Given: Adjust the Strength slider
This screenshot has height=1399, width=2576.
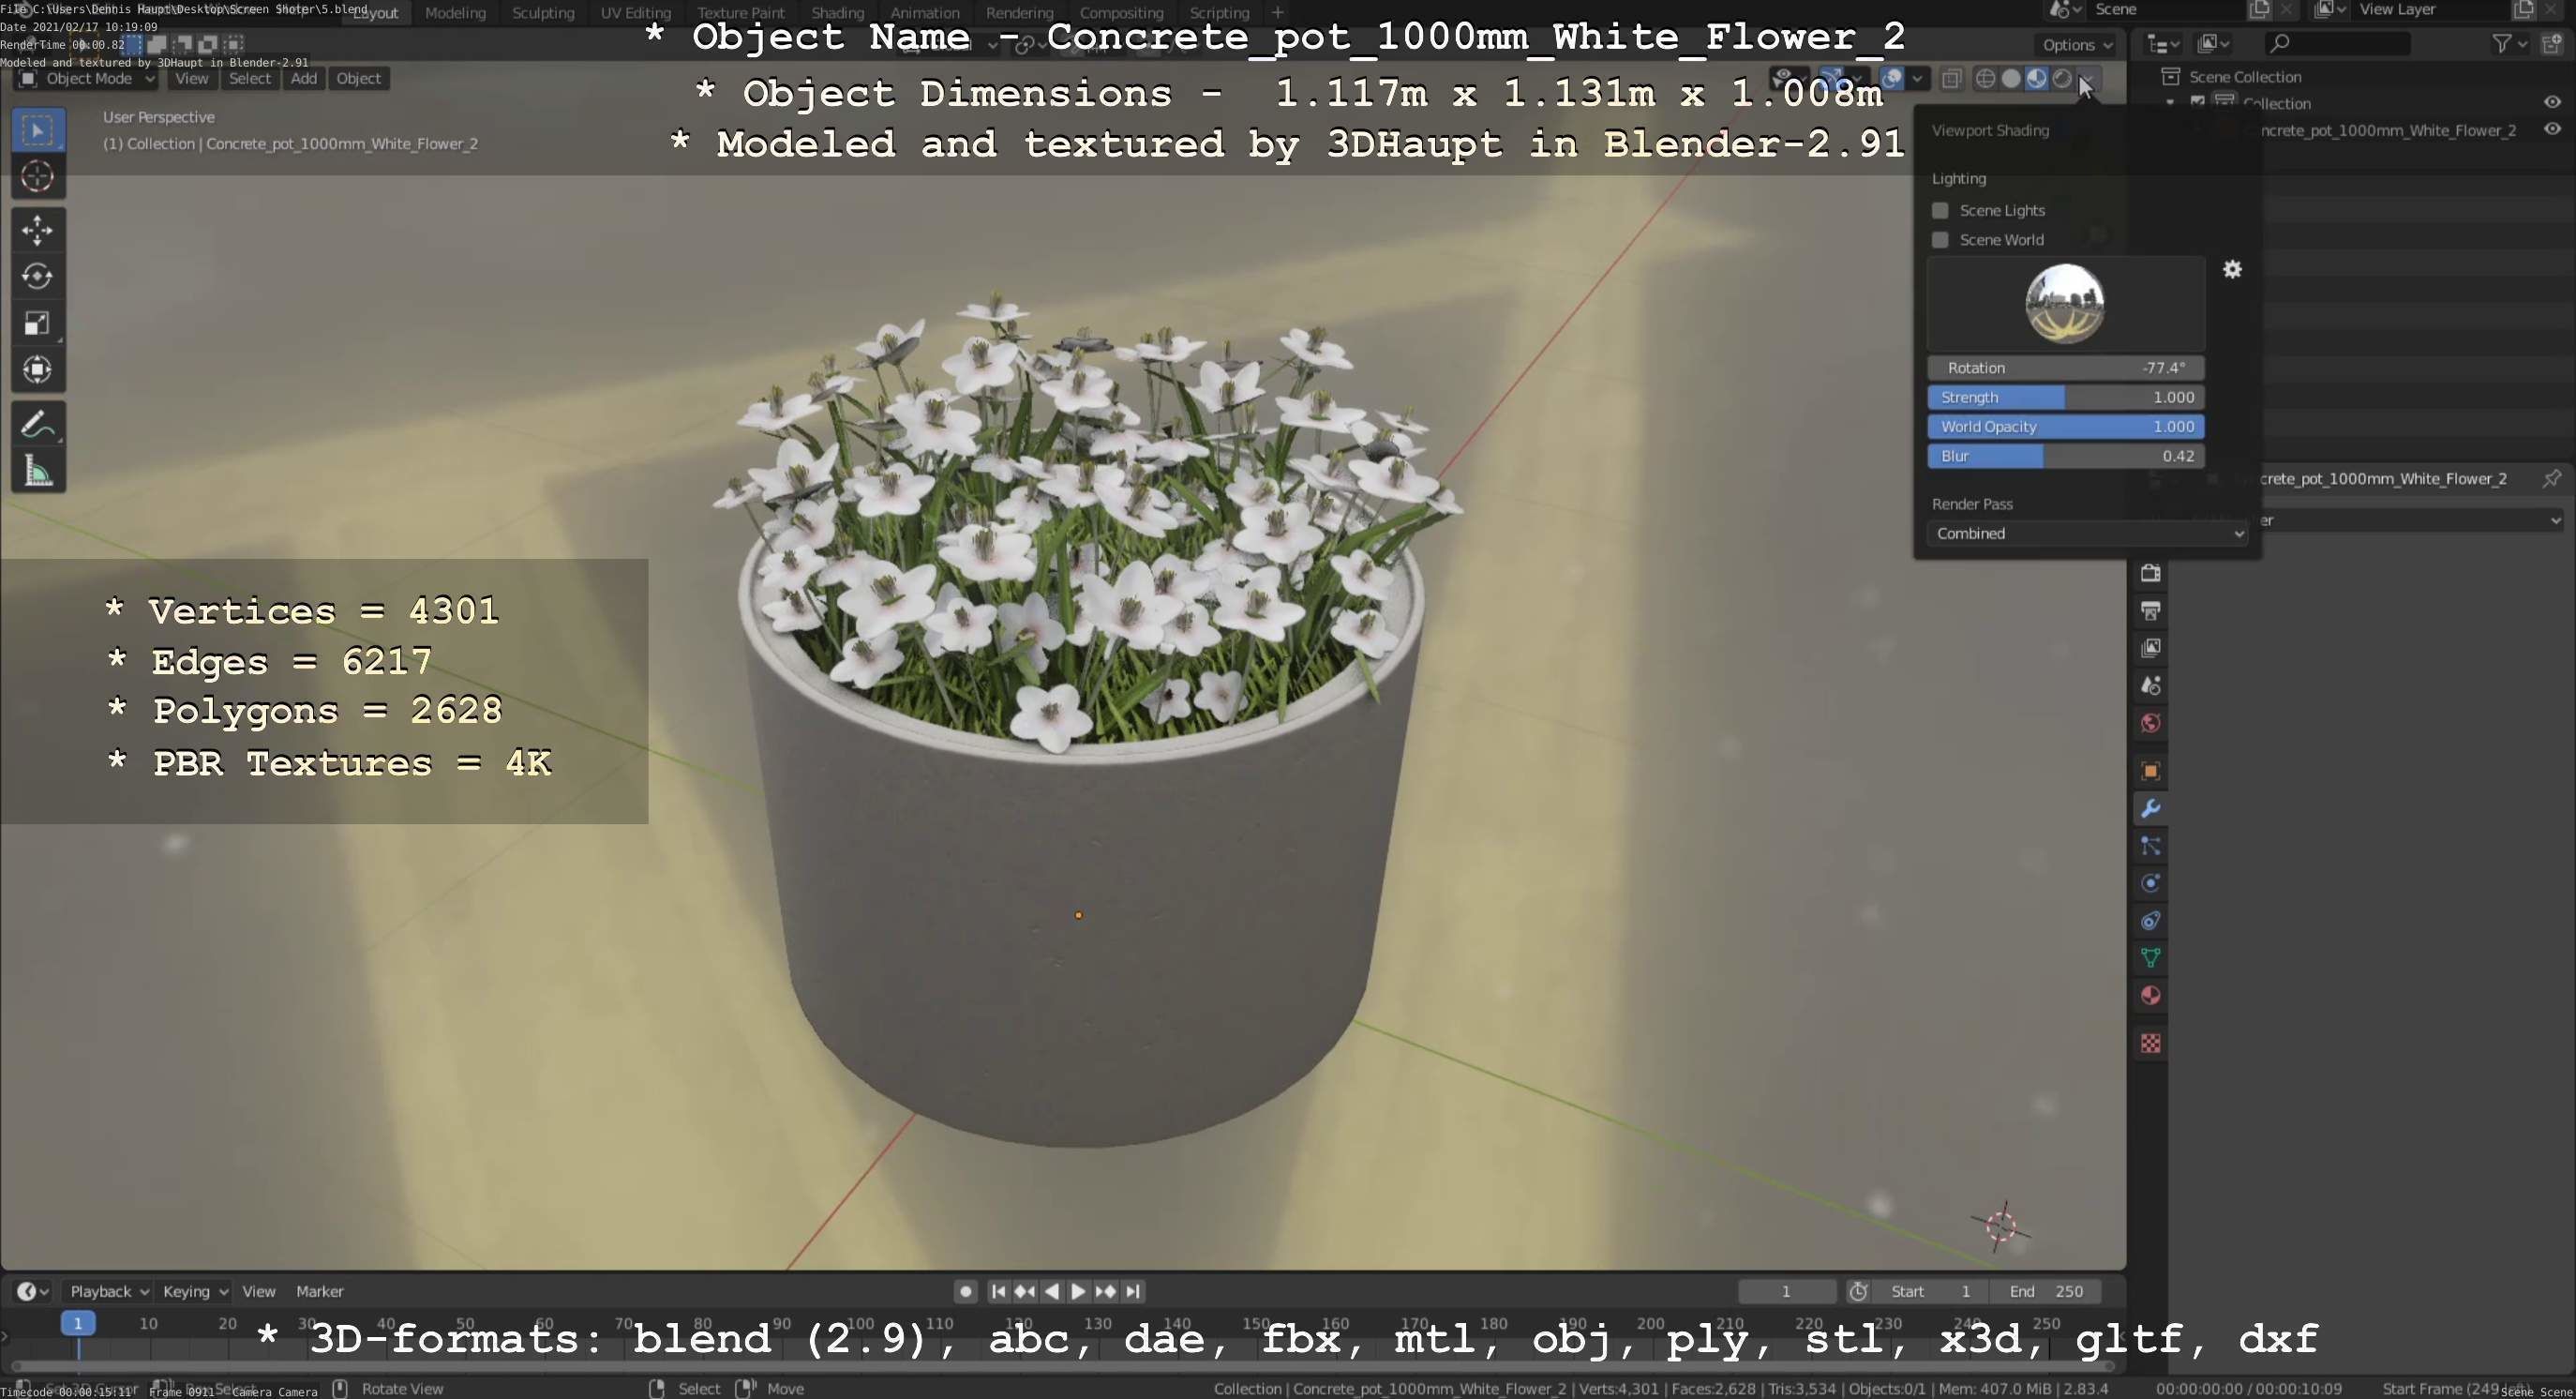Looking at the screenshot, I should 2066,397.
